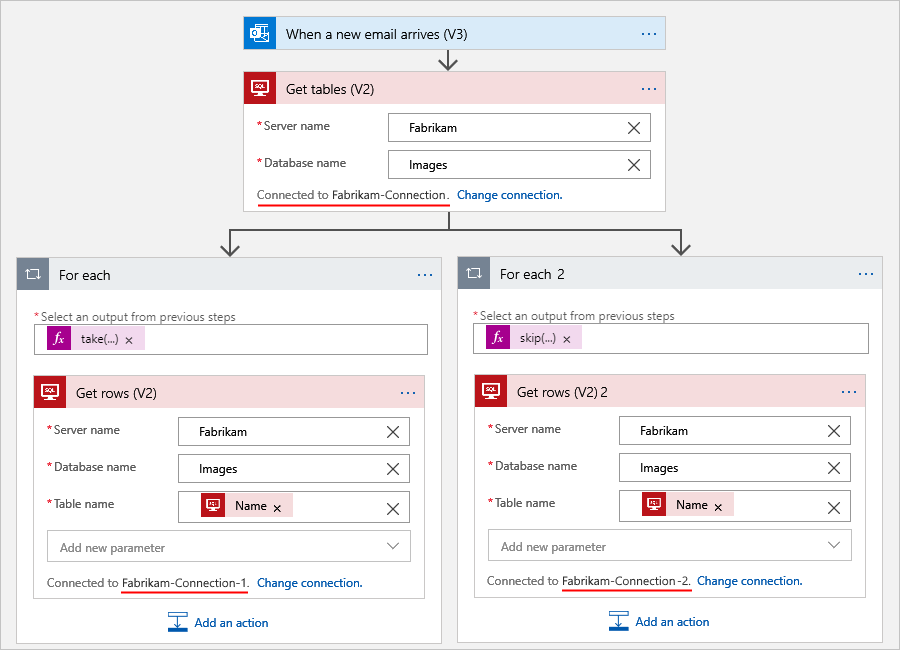
Task: Click the fx icon beside the skip(...) expression
Action: point(496,338)
